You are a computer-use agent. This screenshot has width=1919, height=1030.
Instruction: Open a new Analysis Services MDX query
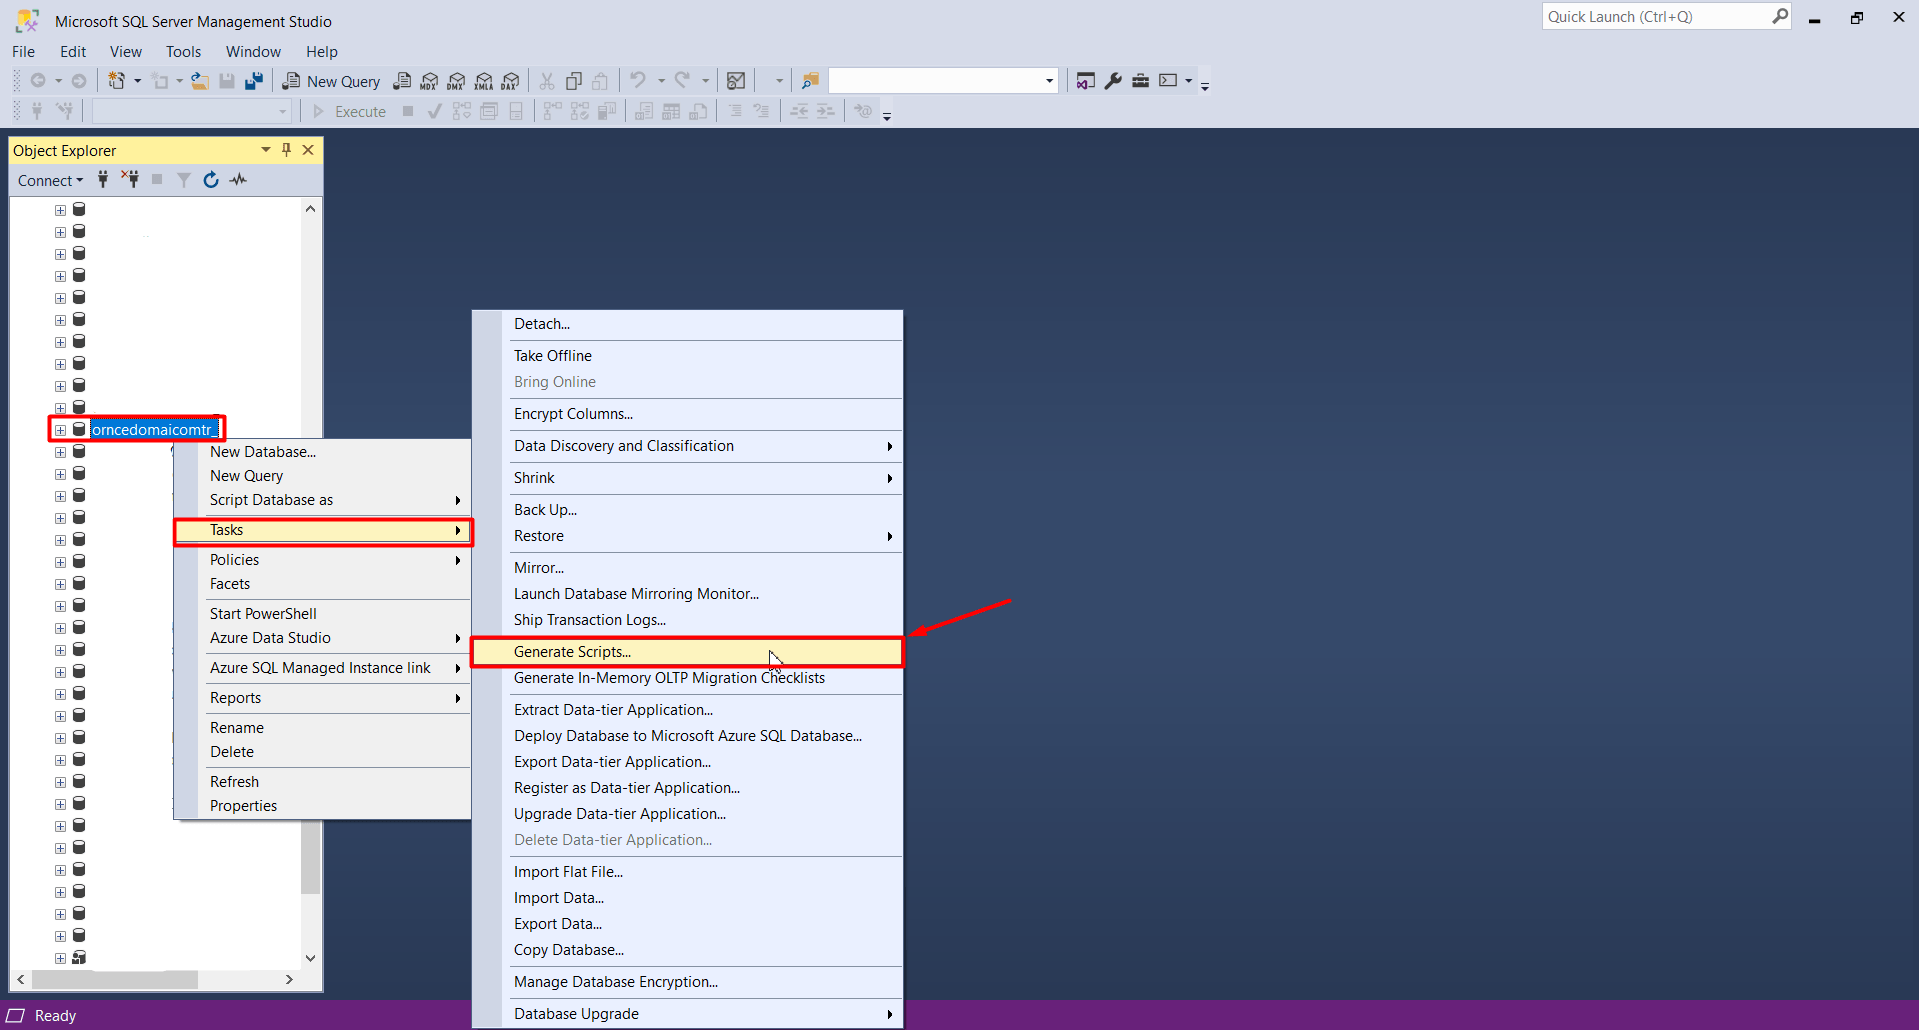click(x=429, y=81)
